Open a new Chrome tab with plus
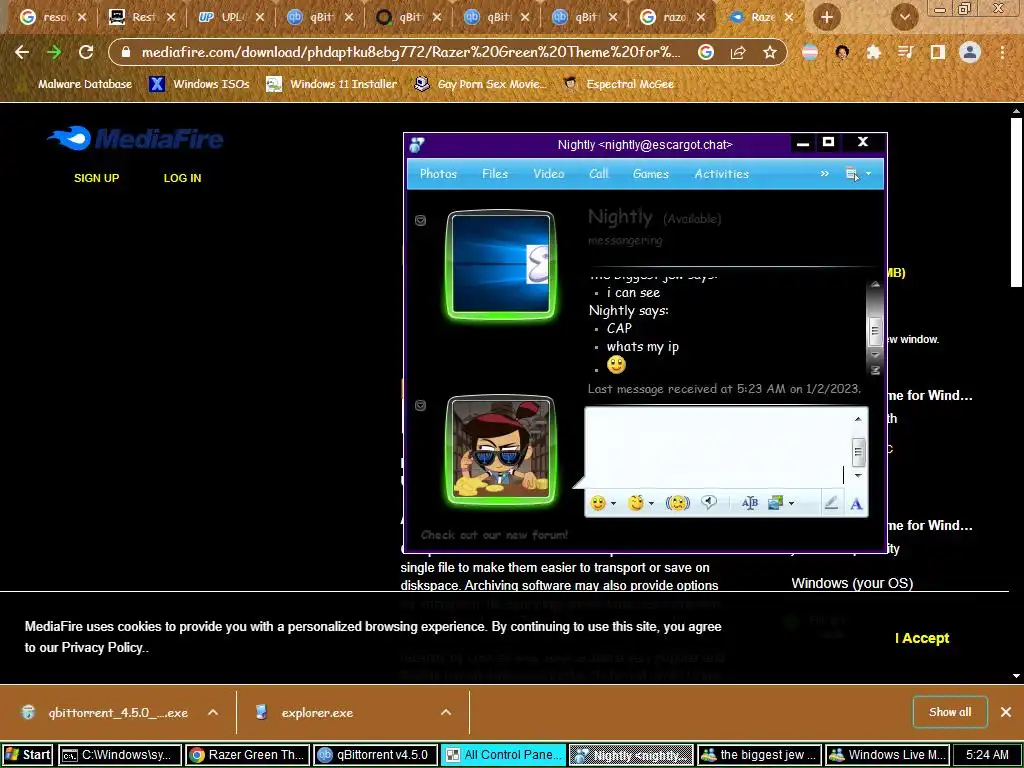 click(826, 18)
